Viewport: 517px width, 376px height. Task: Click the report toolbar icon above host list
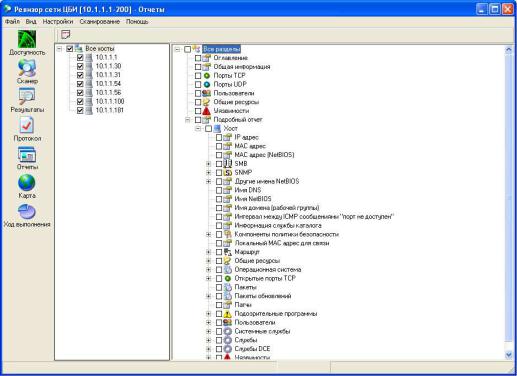click(x=66, y=34)
